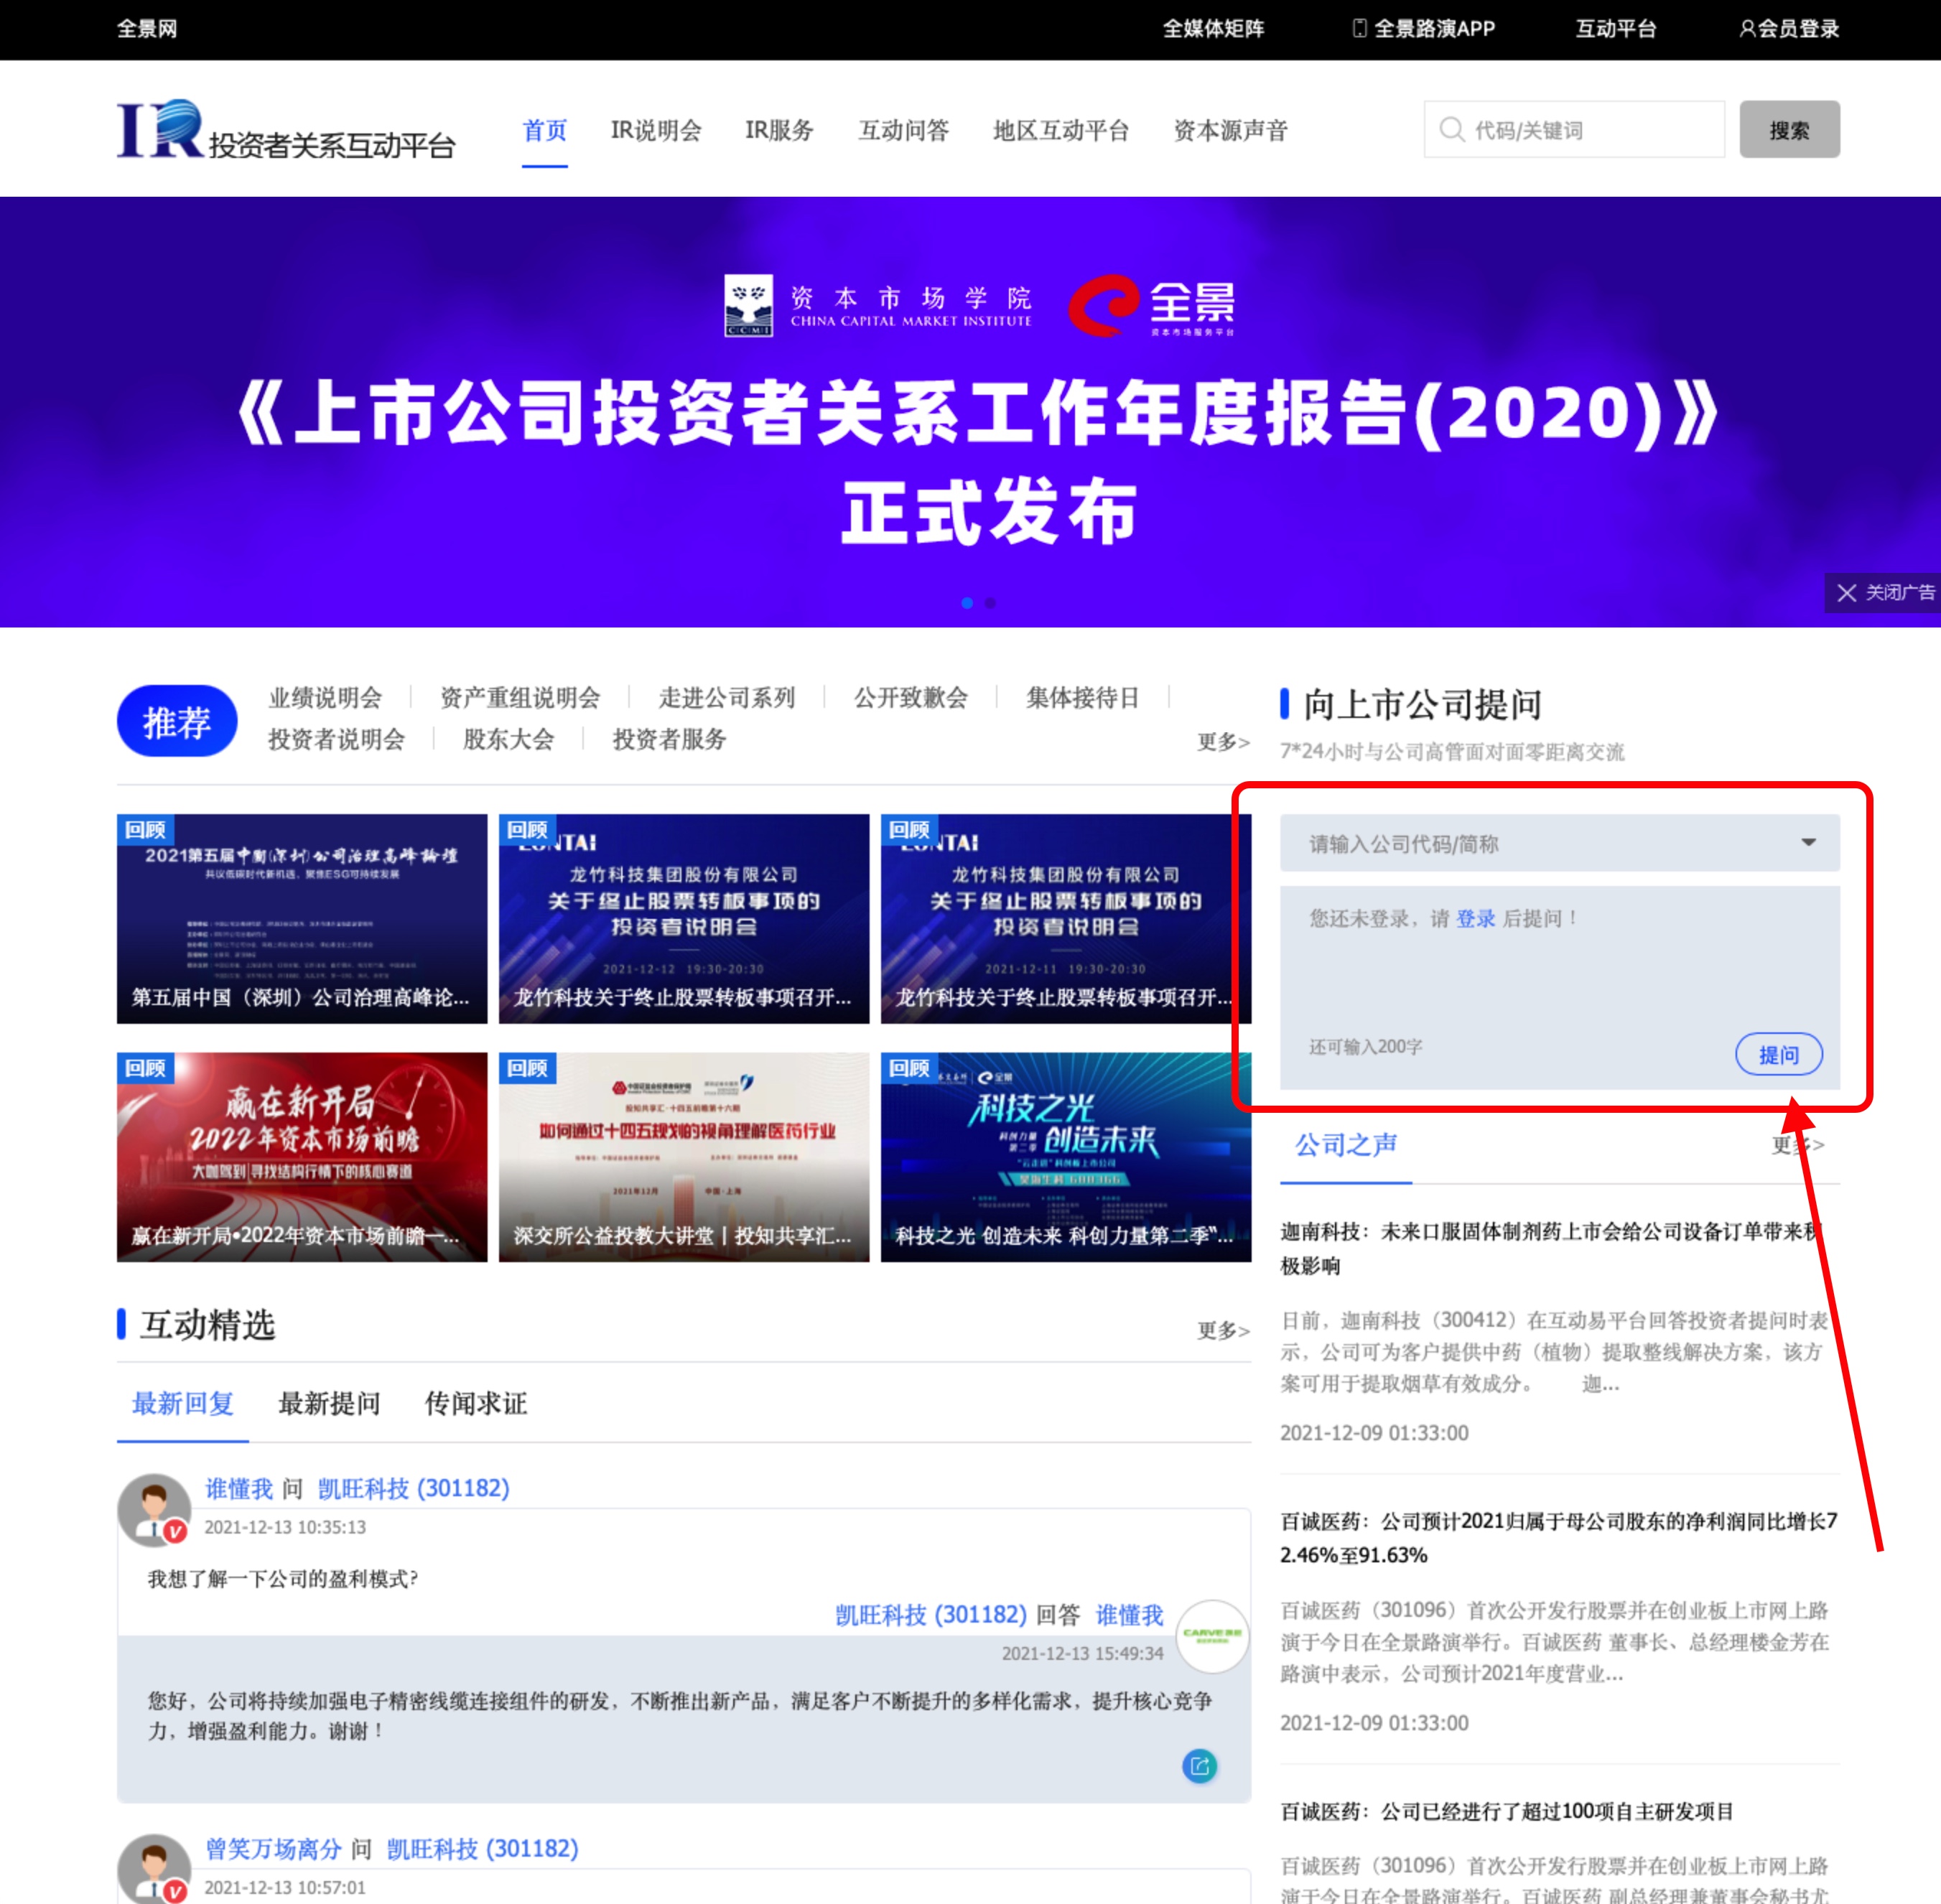Click 凯旺科技 (301182) next to 曾笑万场离分
Screen dimensions: 1941x1904
pyautogui.click(x=482, y=1849)
